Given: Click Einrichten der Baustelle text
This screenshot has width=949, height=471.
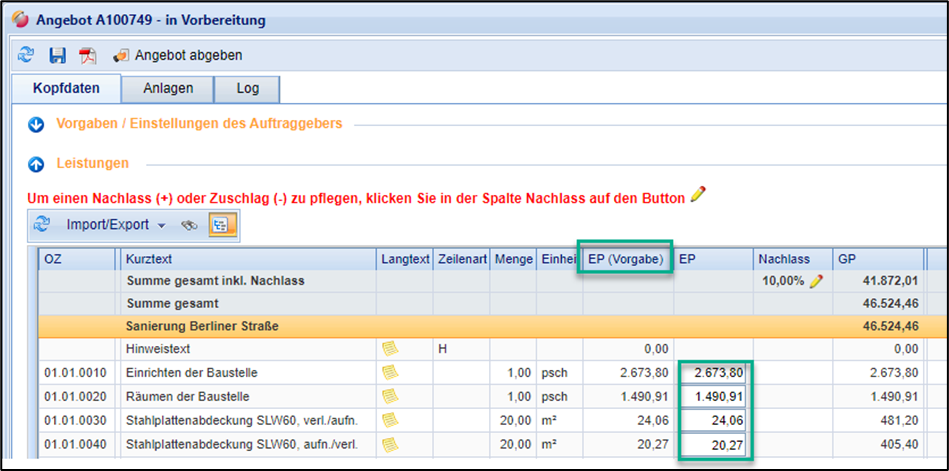Looking at the screenshot, I should pos(192,373).
